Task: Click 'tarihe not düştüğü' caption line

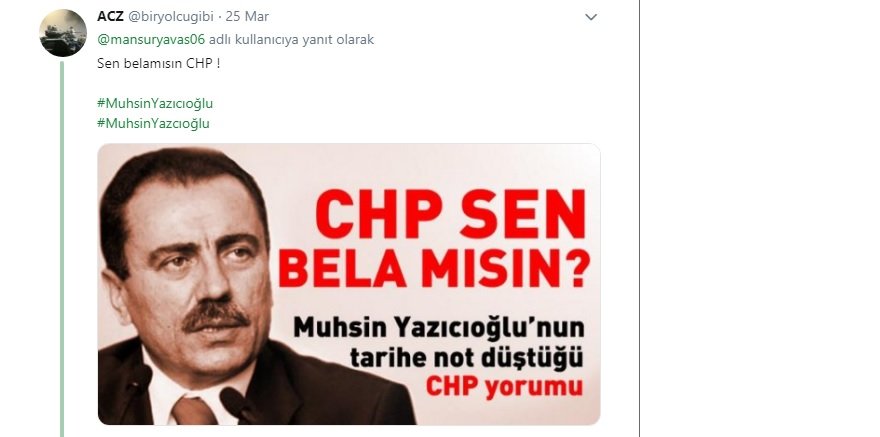Action: [x=466, y=358]
